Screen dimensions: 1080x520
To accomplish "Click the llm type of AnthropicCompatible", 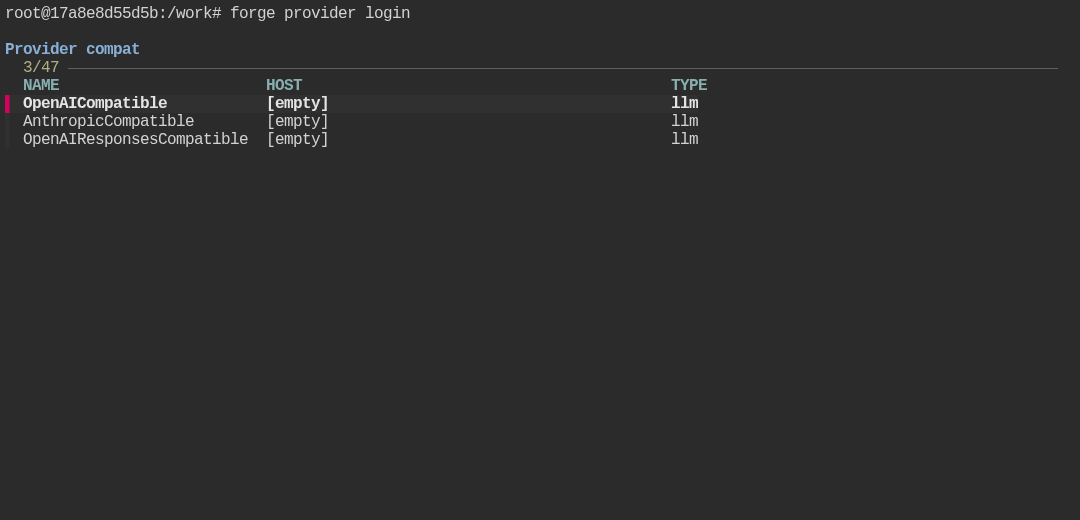I will tap(685, 121).
